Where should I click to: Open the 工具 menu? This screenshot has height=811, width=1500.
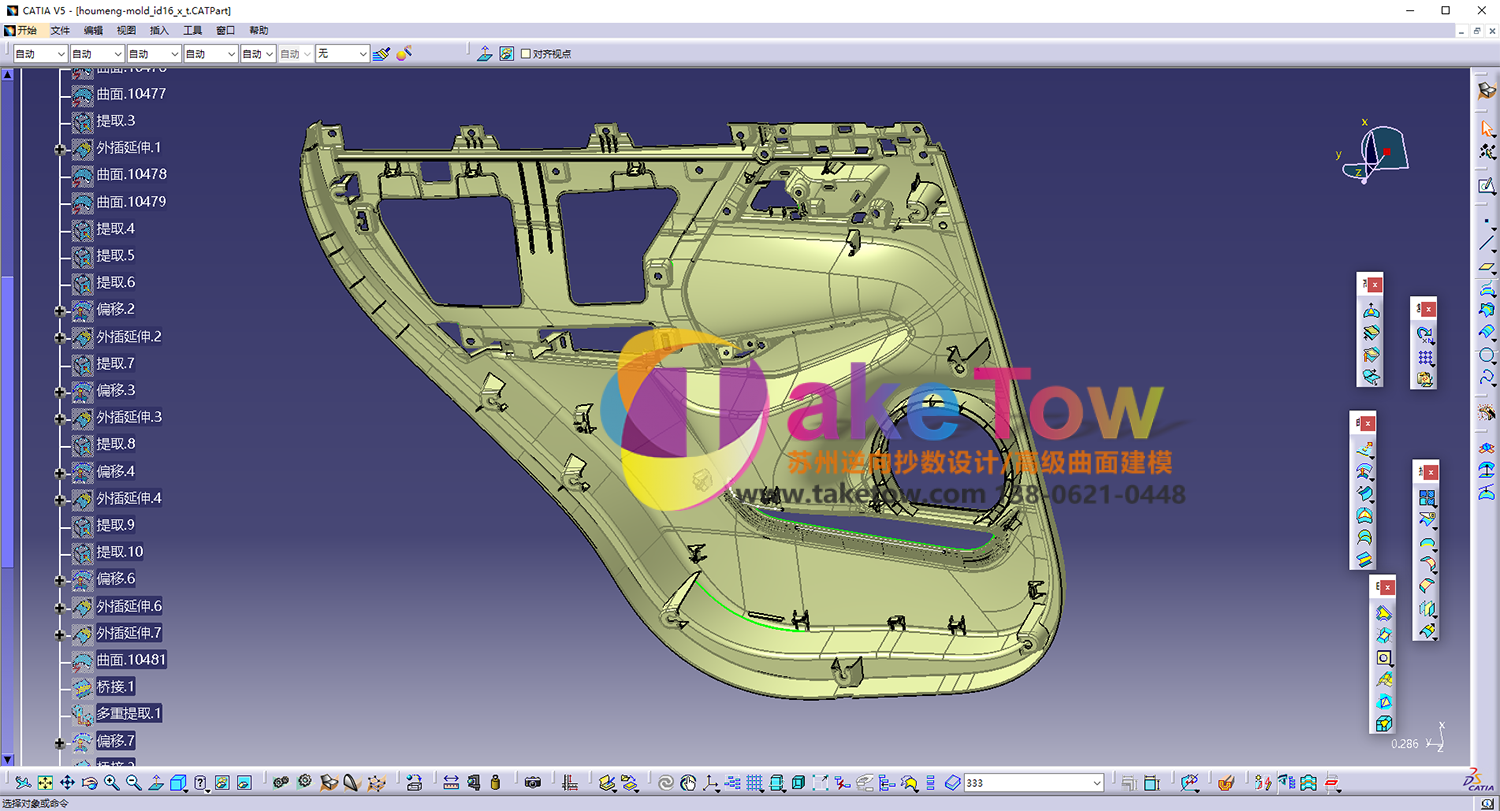coord(192,31)
